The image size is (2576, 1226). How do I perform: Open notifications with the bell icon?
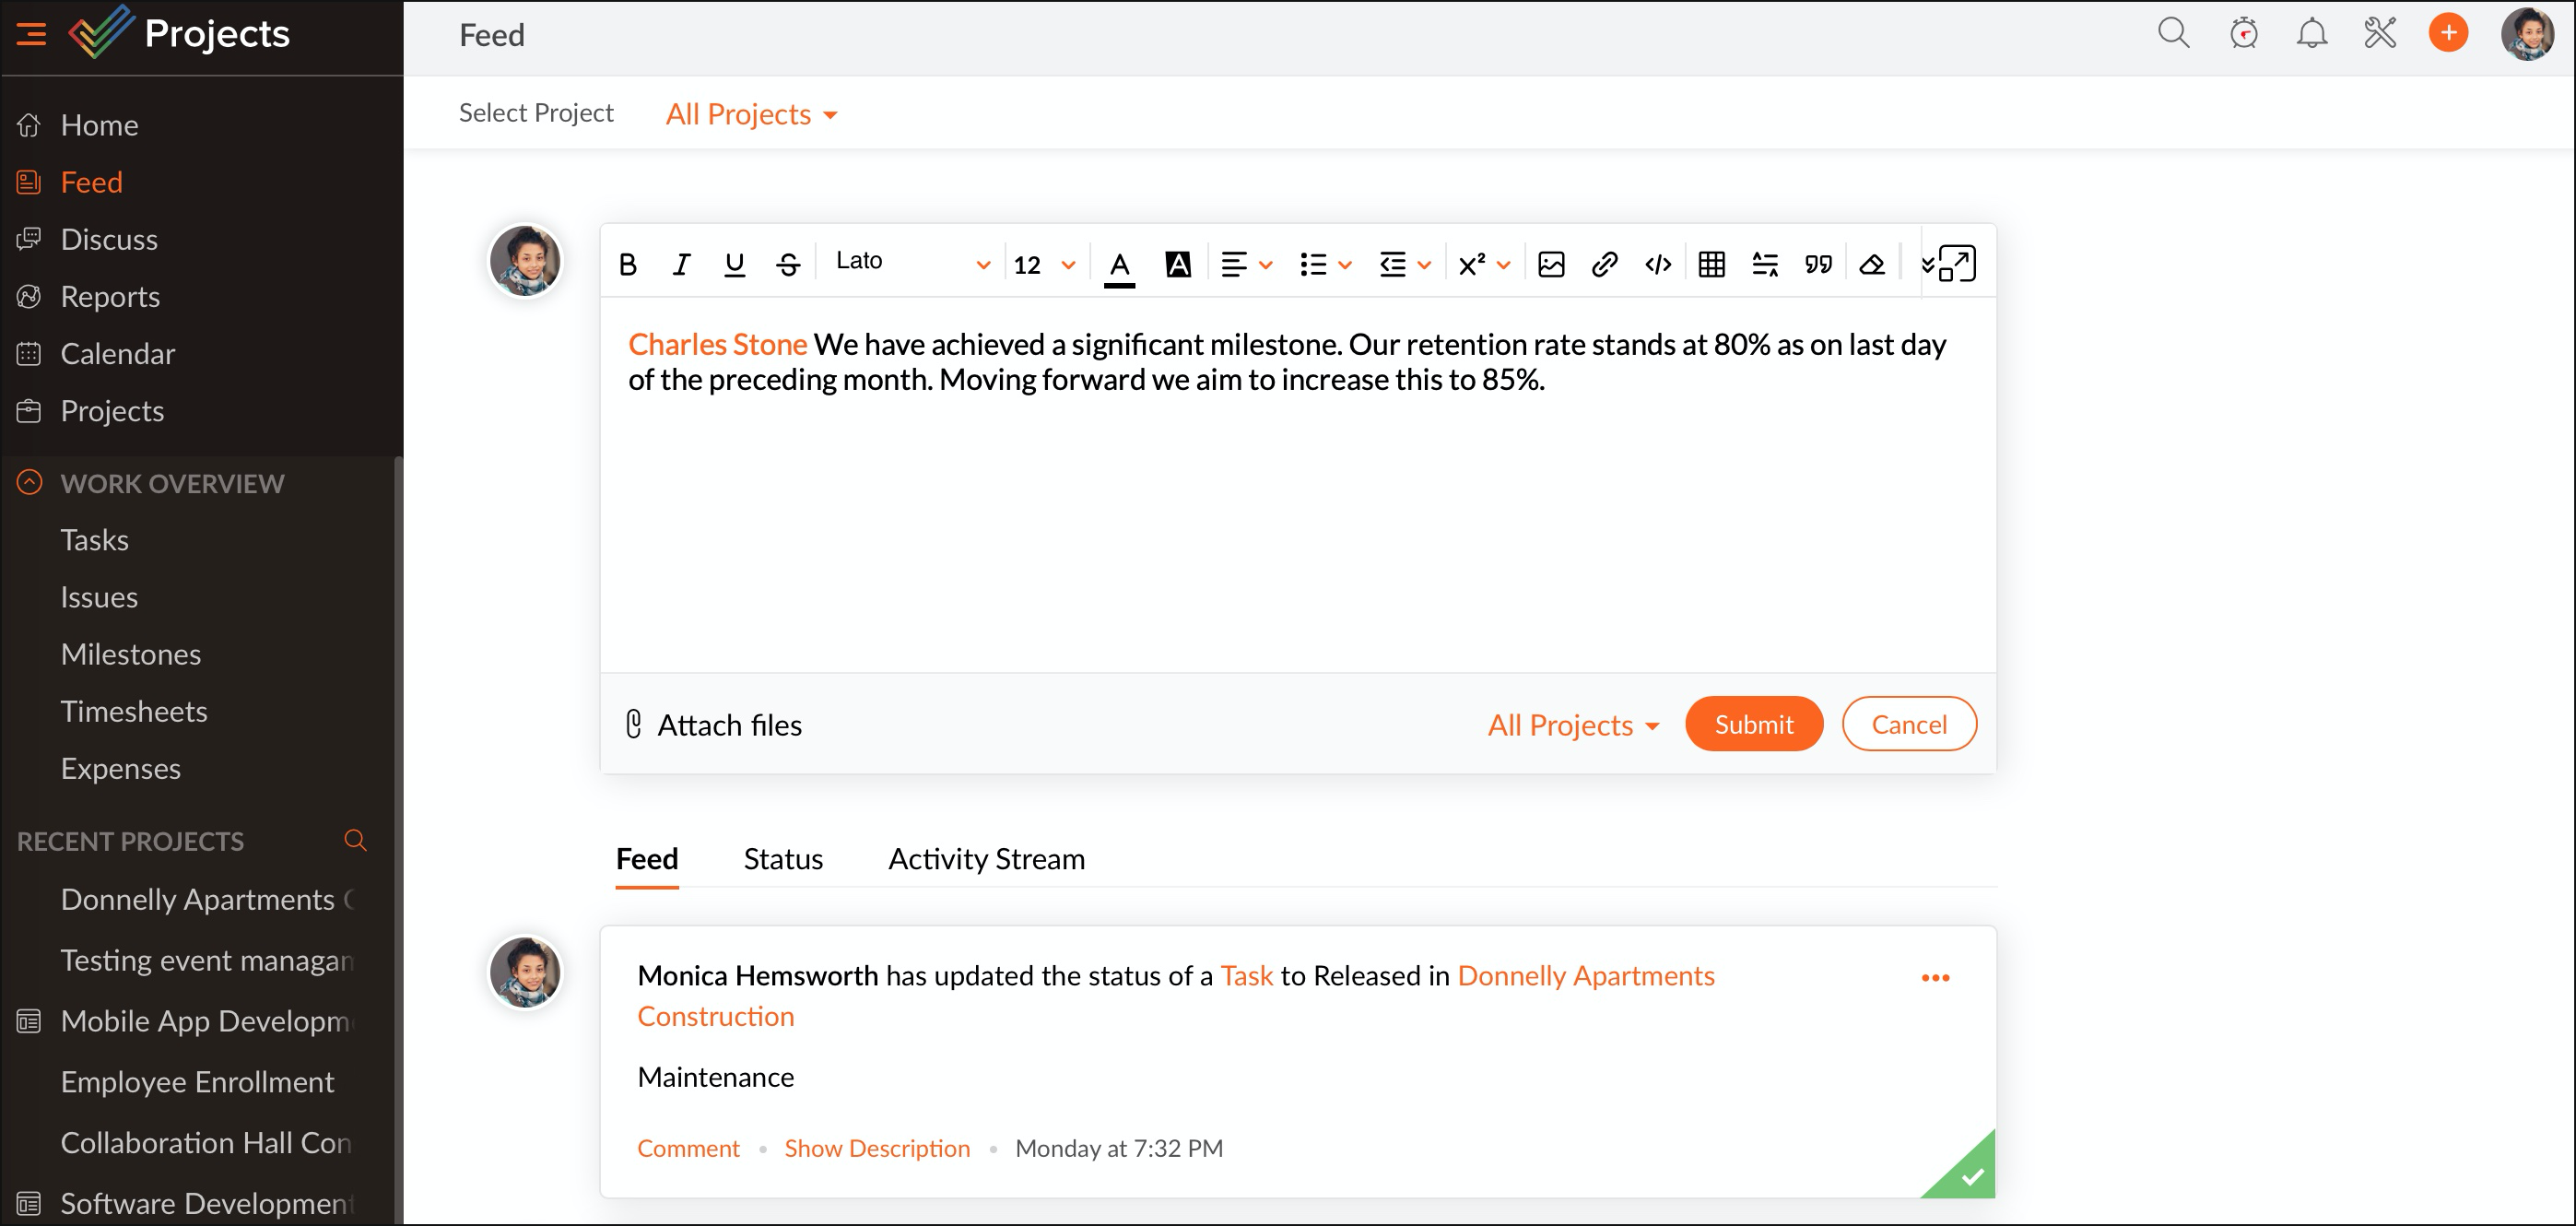(2311, 34)
